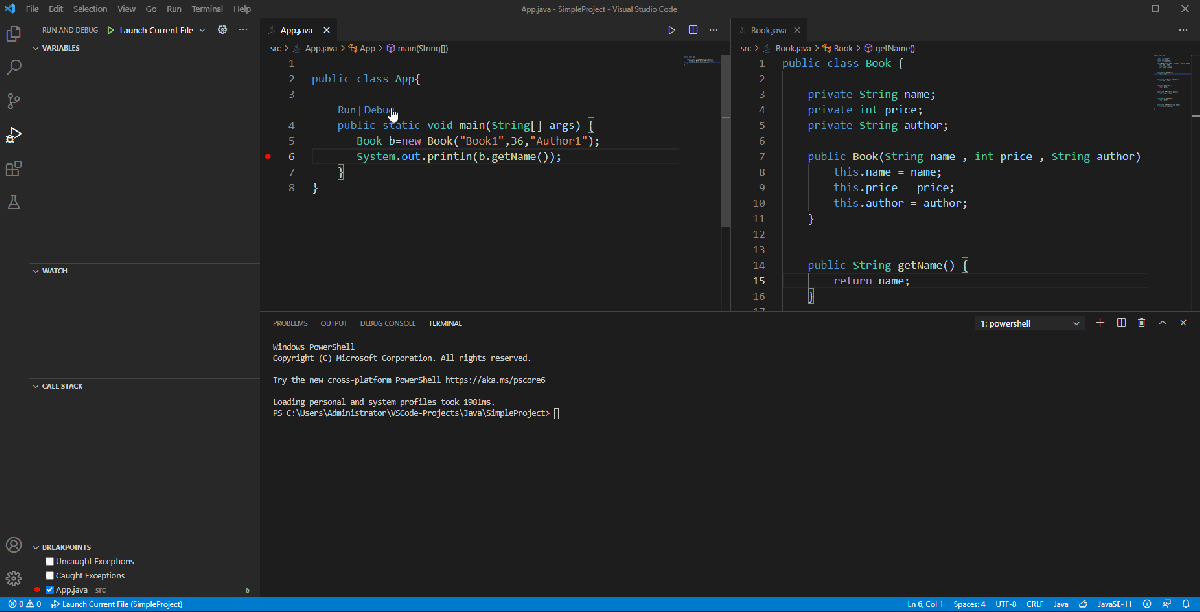The image size is (1200, 612).
Task: Split the App.java editor to the right
Action: tap(692, 30)
